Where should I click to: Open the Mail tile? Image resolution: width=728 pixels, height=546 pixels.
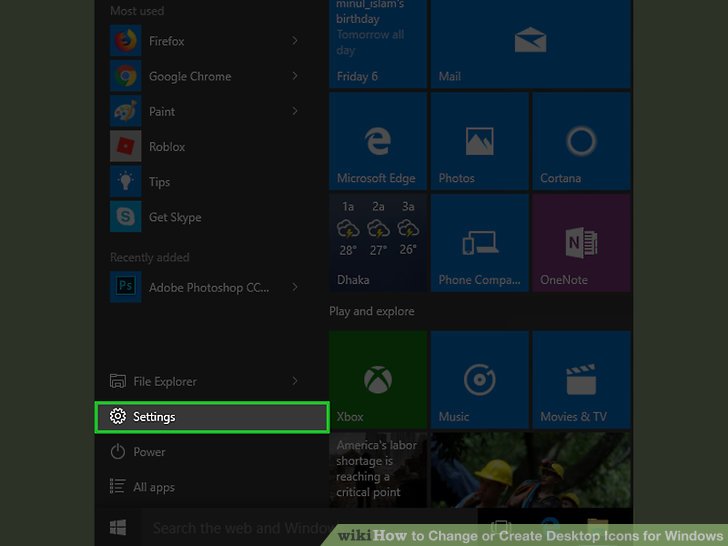point(531,44)
